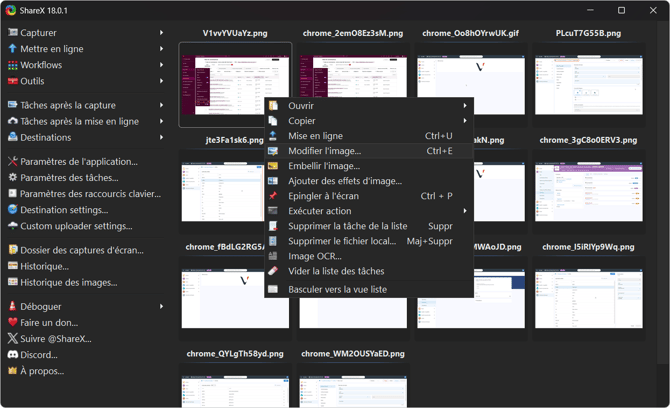Image resolution: width=670 pixels, height=408 pixels.
Task: Click the Paramètres de l'application tools icon
Action: click(13, 161)
